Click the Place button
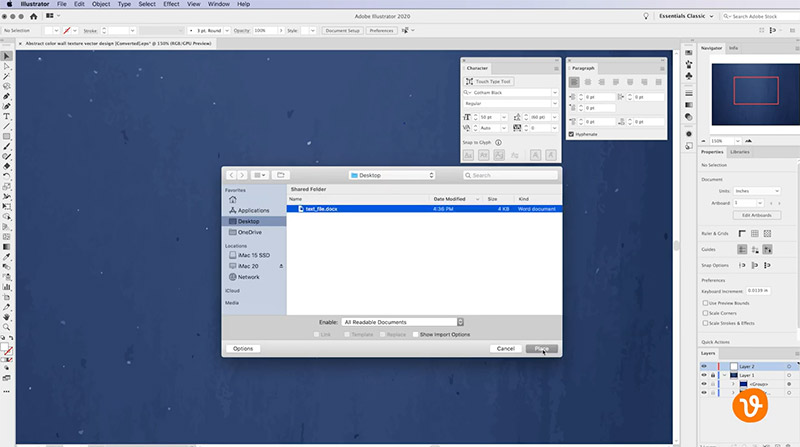This screenshot has width=800, height=447. pyautogui.click(x=542, y=349)
